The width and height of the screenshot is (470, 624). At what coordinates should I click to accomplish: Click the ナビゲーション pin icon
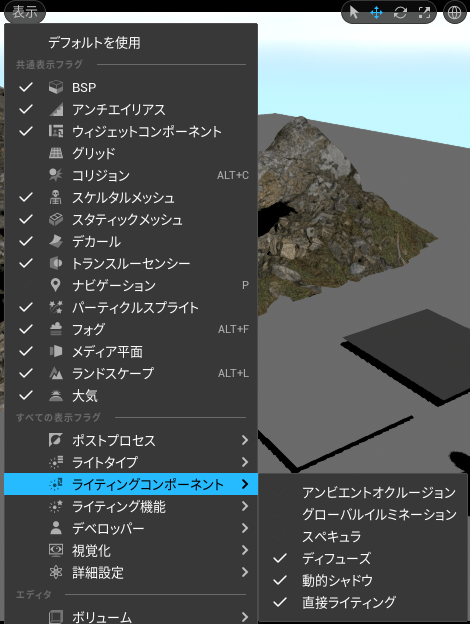pyautogui.click(x=56, y=285)
